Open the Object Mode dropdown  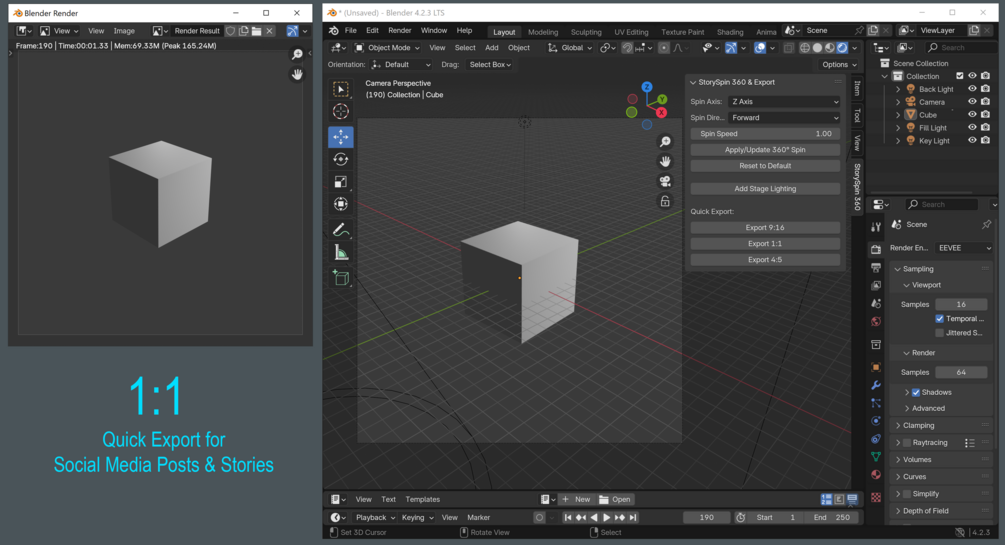(x=387, y=47)
